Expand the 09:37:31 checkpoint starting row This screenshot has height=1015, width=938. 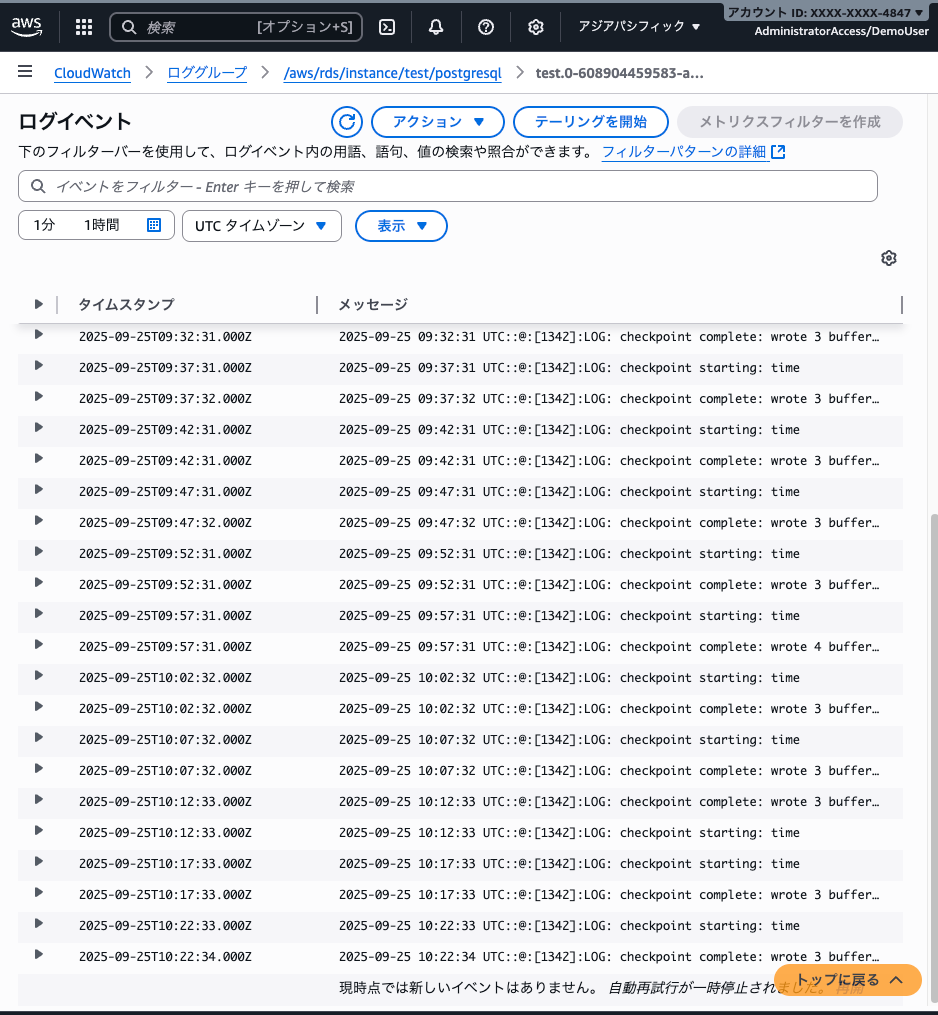[x=38, y=366]
